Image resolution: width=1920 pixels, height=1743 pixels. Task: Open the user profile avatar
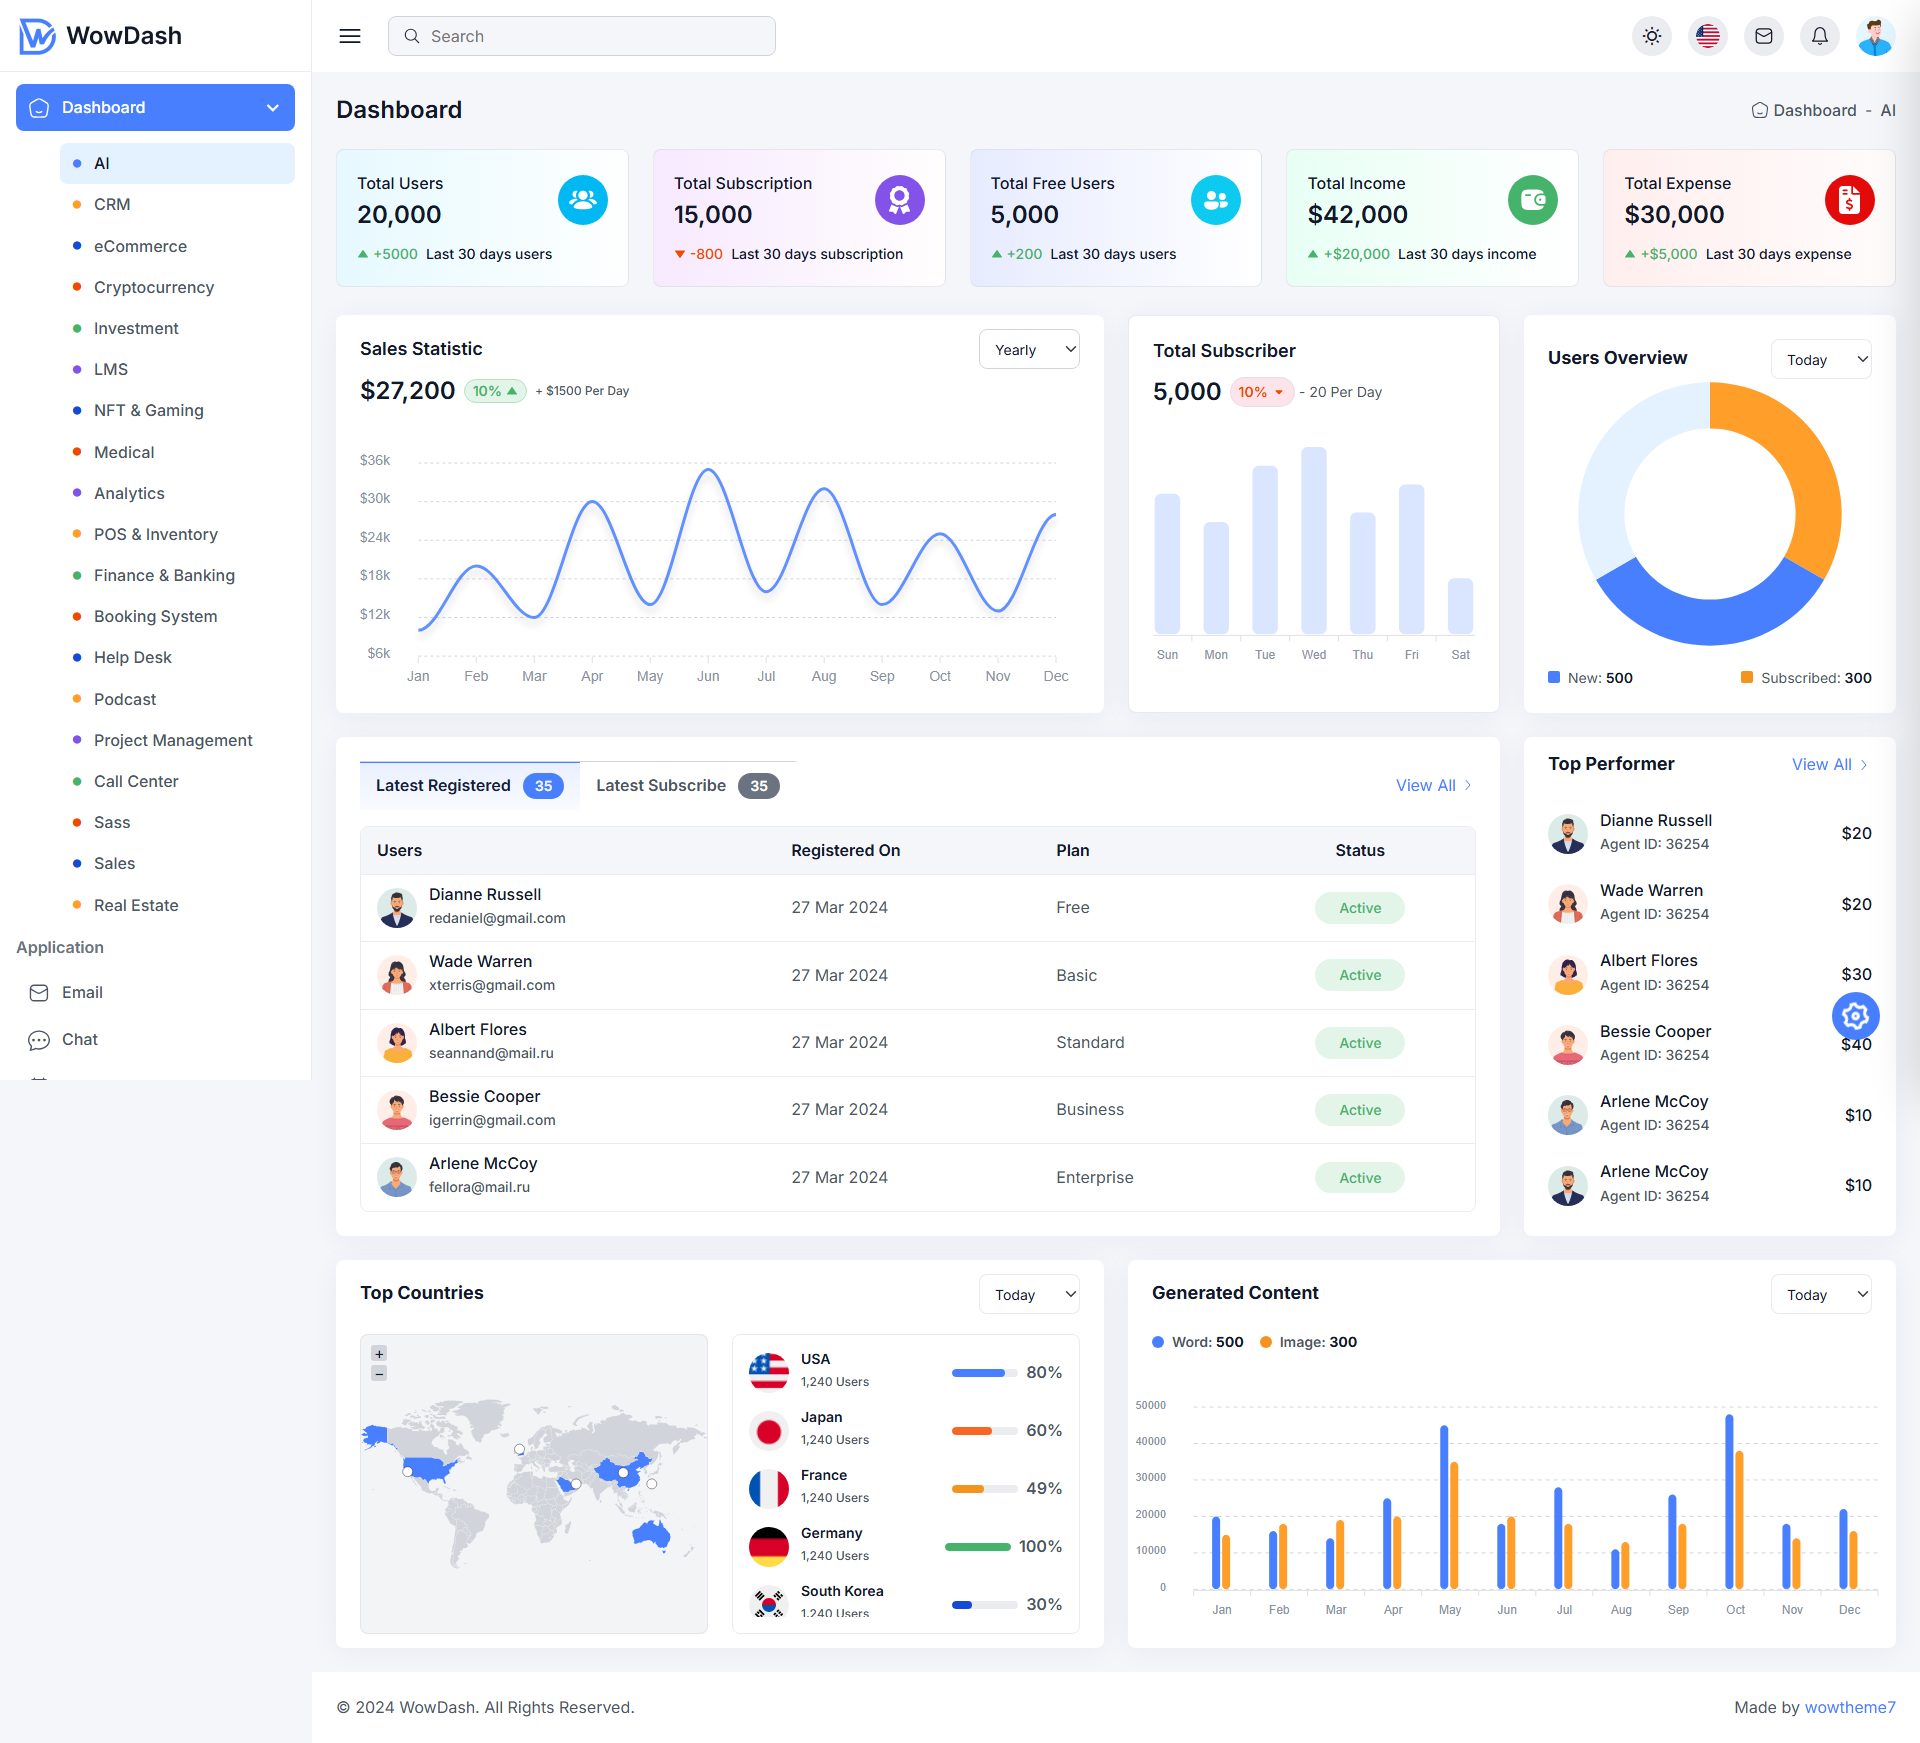[1876, 36]
